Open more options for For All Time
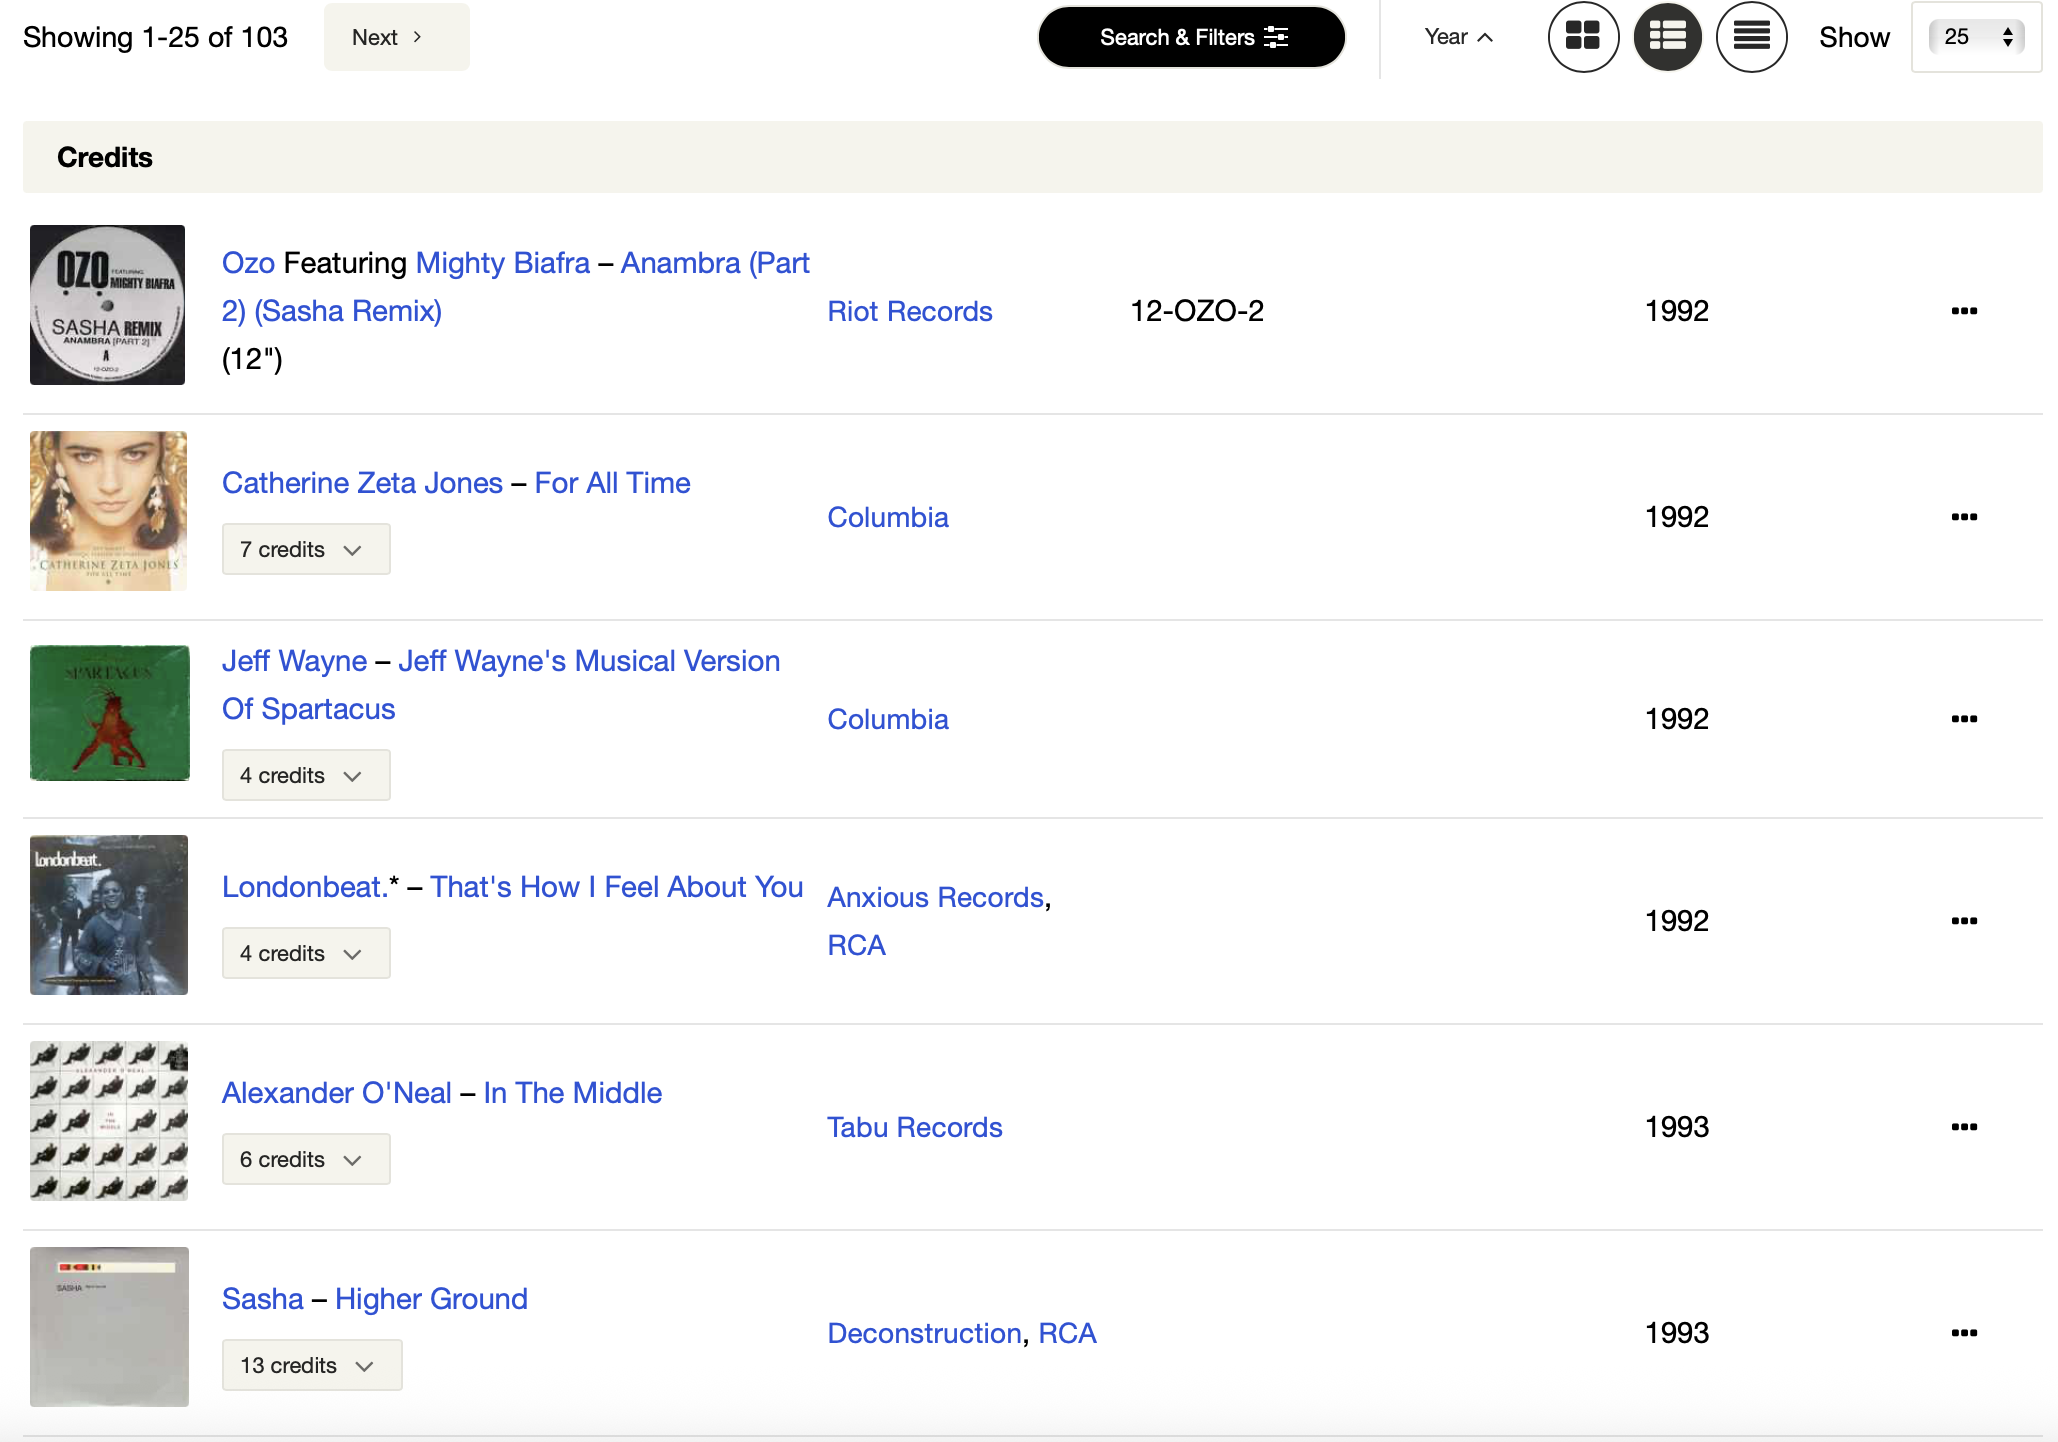This screenshot has width=2058, height=1442. (x=1963, y=517)
